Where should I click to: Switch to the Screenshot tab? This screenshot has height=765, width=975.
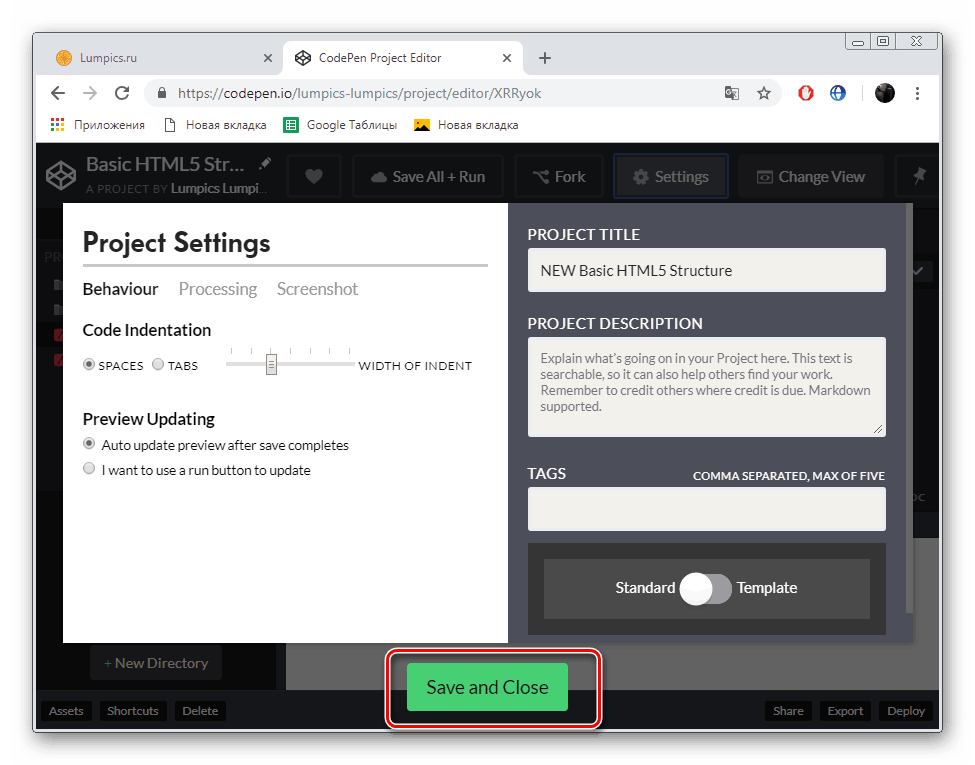(x=317, y=289)
